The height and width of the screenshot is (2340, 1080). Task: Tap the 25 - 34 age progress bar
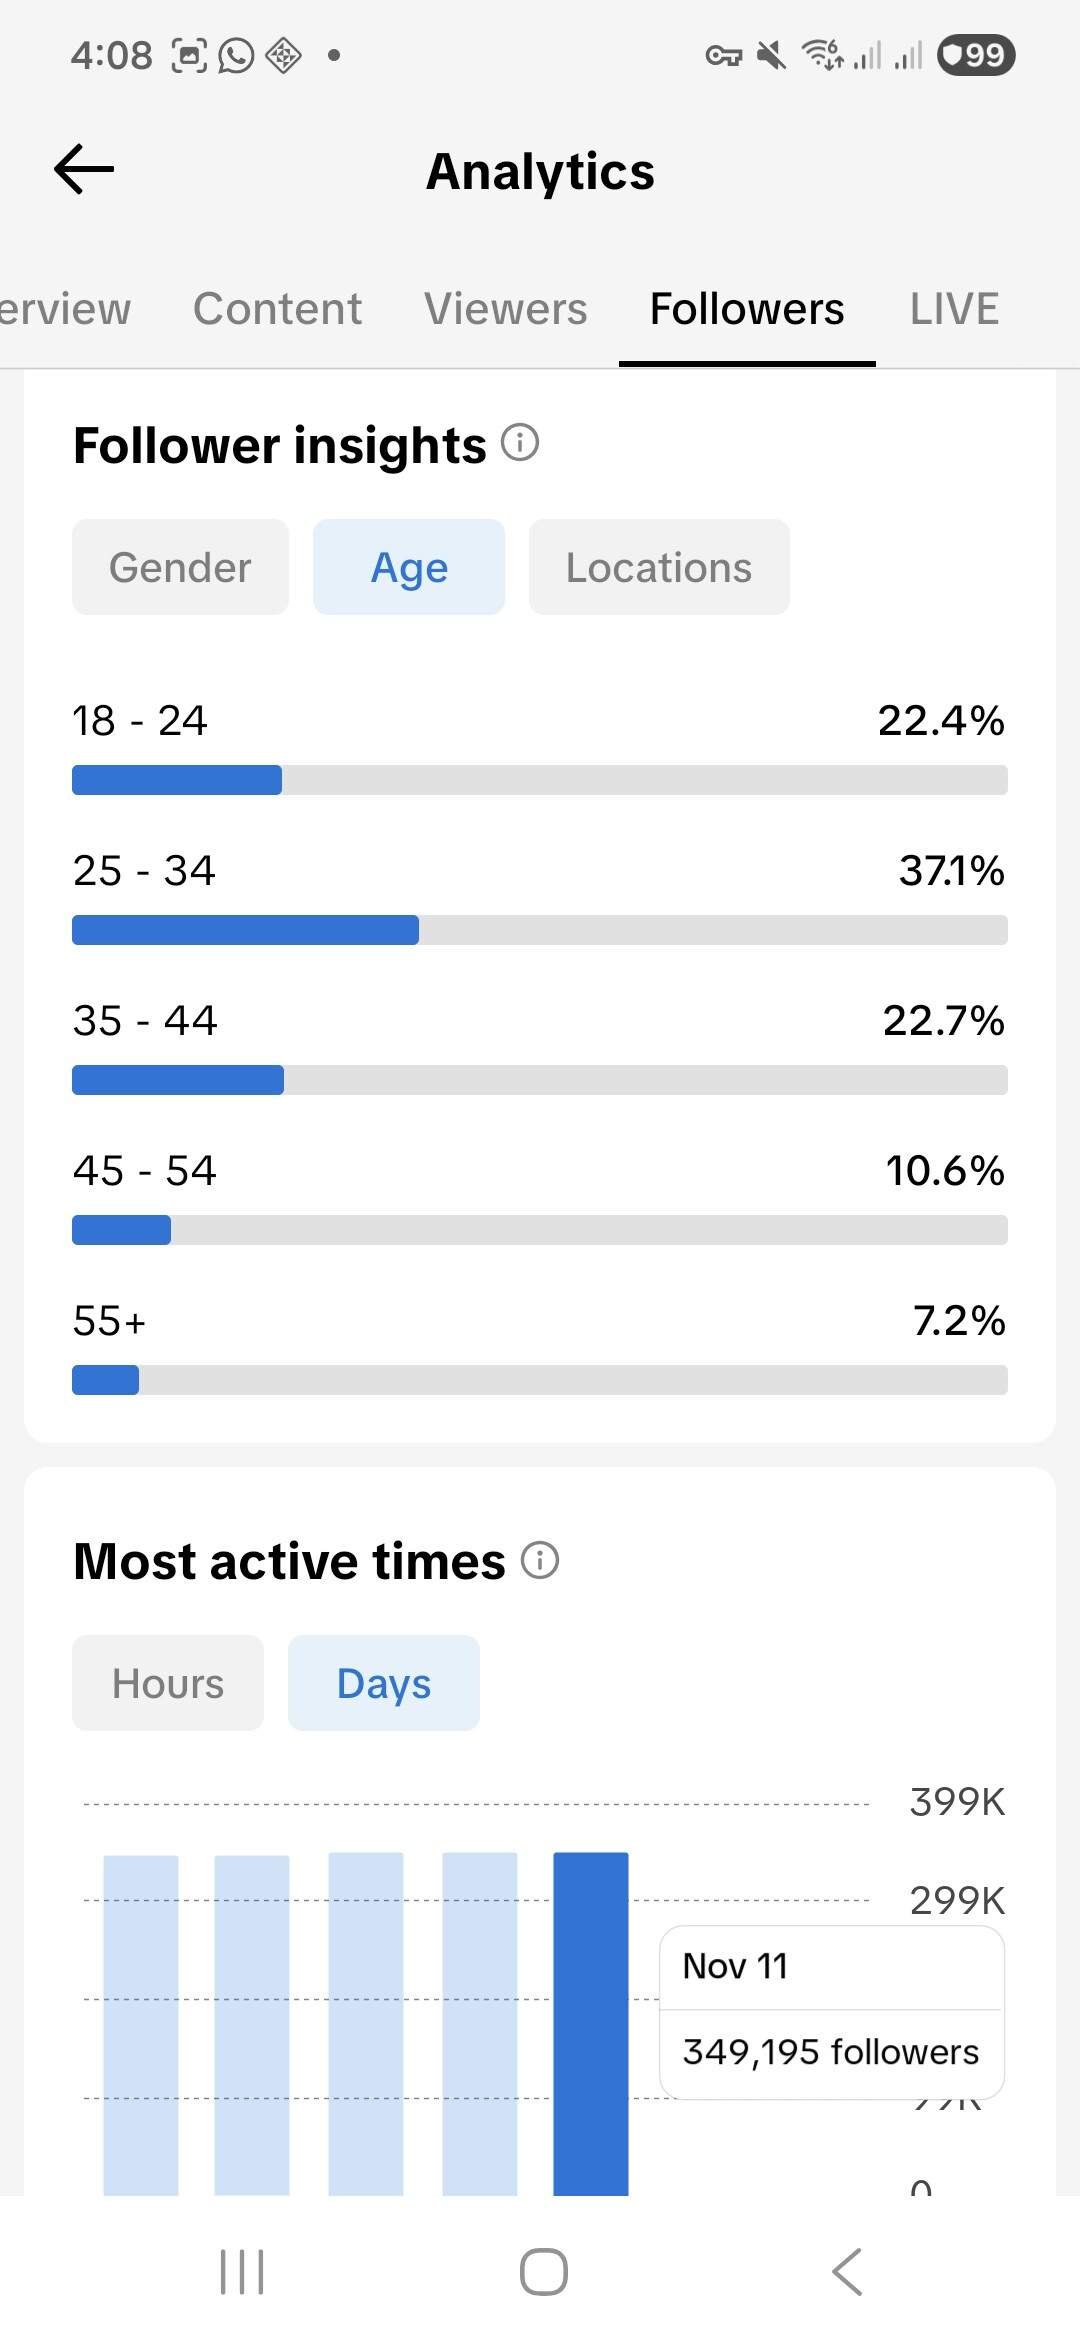[540, 930]
